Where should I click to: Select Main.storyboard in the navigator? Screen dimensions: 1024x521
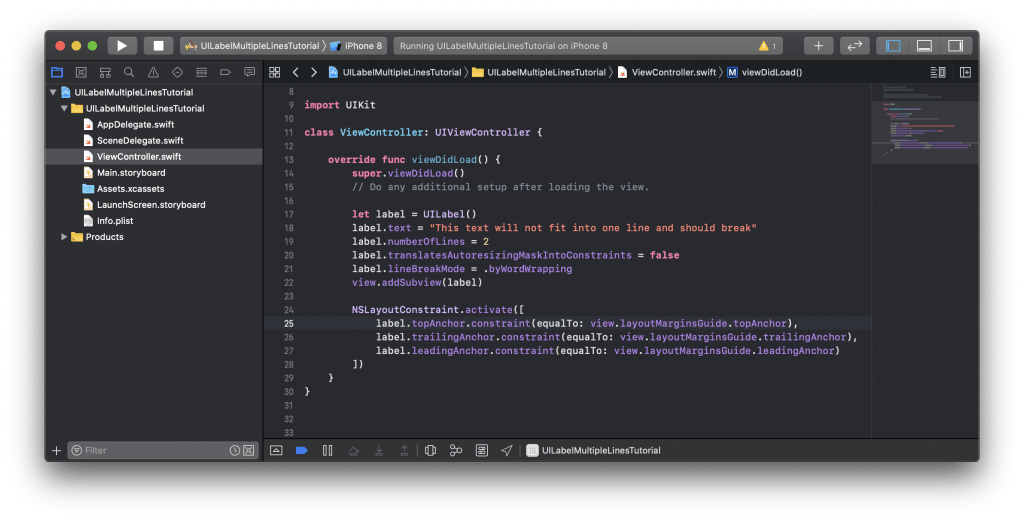pyautogui.click(x=130, y=173)
